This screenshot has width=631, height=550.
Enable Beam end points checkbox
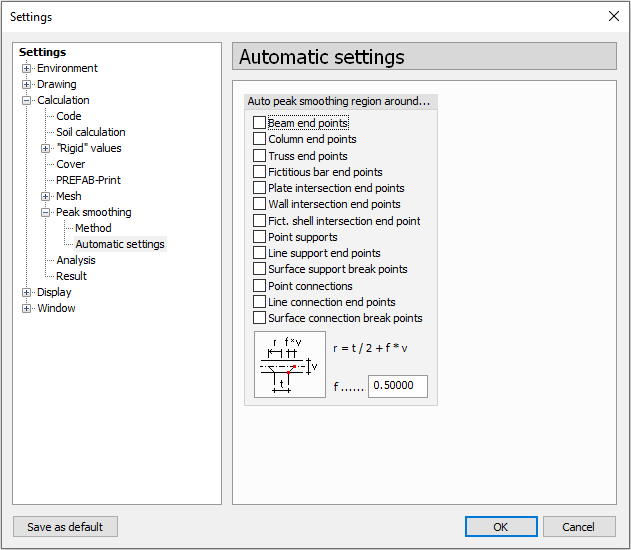click(260, 123)
